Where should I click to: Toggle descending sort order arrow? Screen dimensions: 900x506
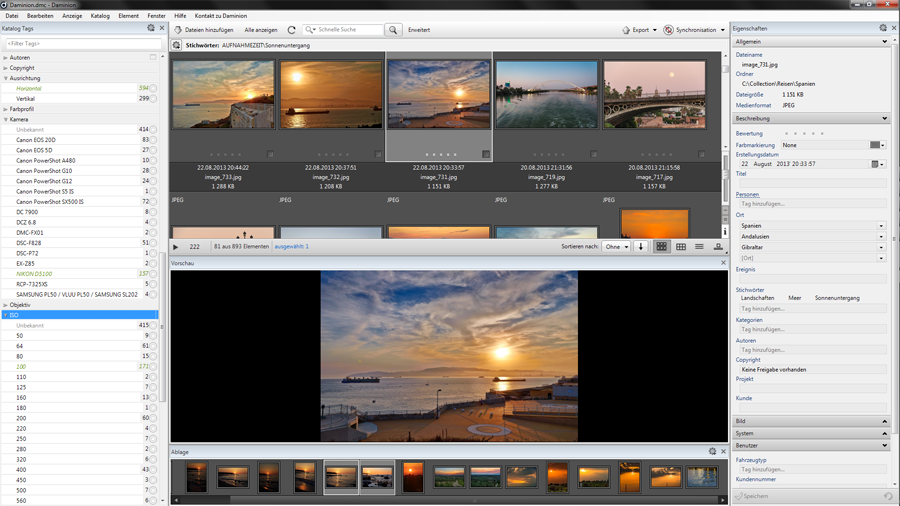pos(641,246)
